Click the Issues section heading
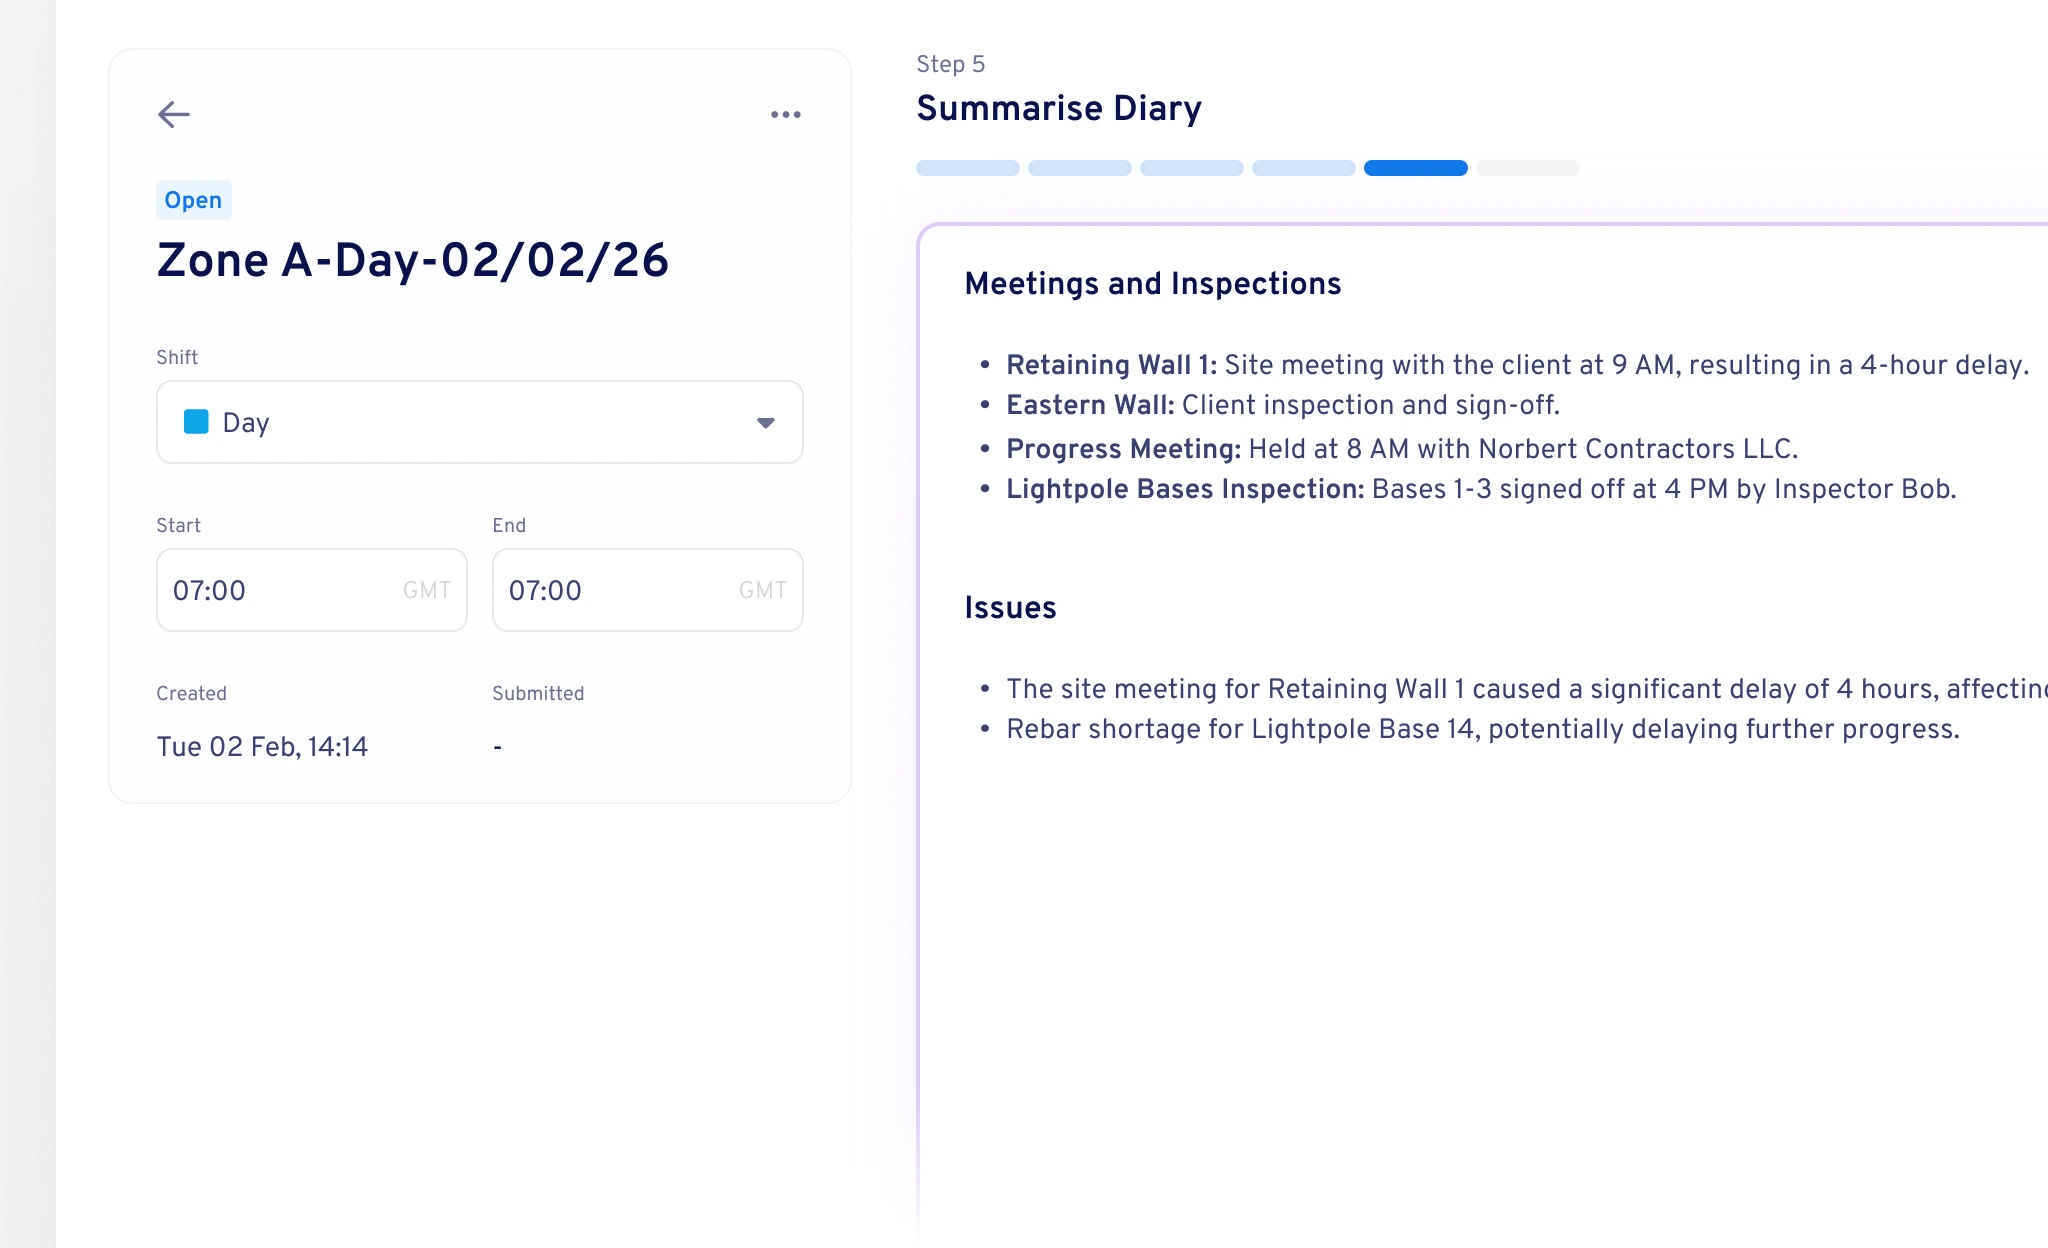Screen dimensions: 2048x1248 click(x=1010, y=608)
